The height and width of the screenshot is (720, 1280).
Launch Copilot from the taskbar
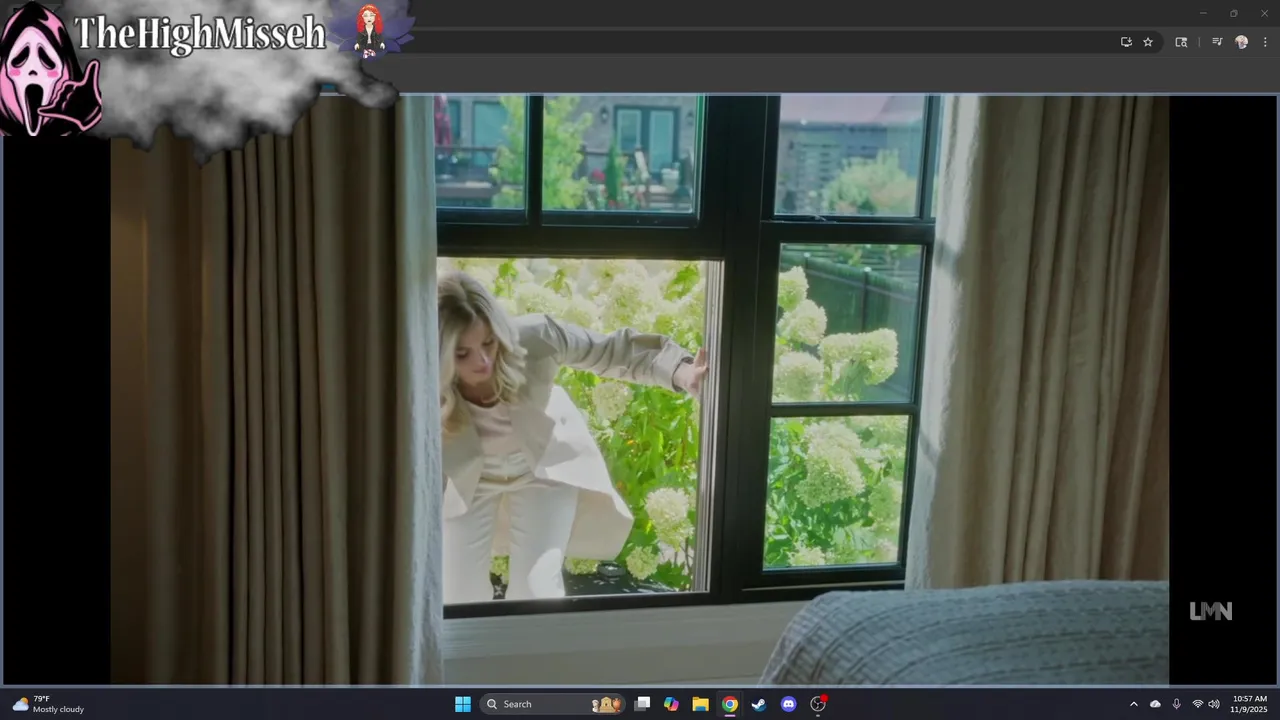click(x=671, y=704)
